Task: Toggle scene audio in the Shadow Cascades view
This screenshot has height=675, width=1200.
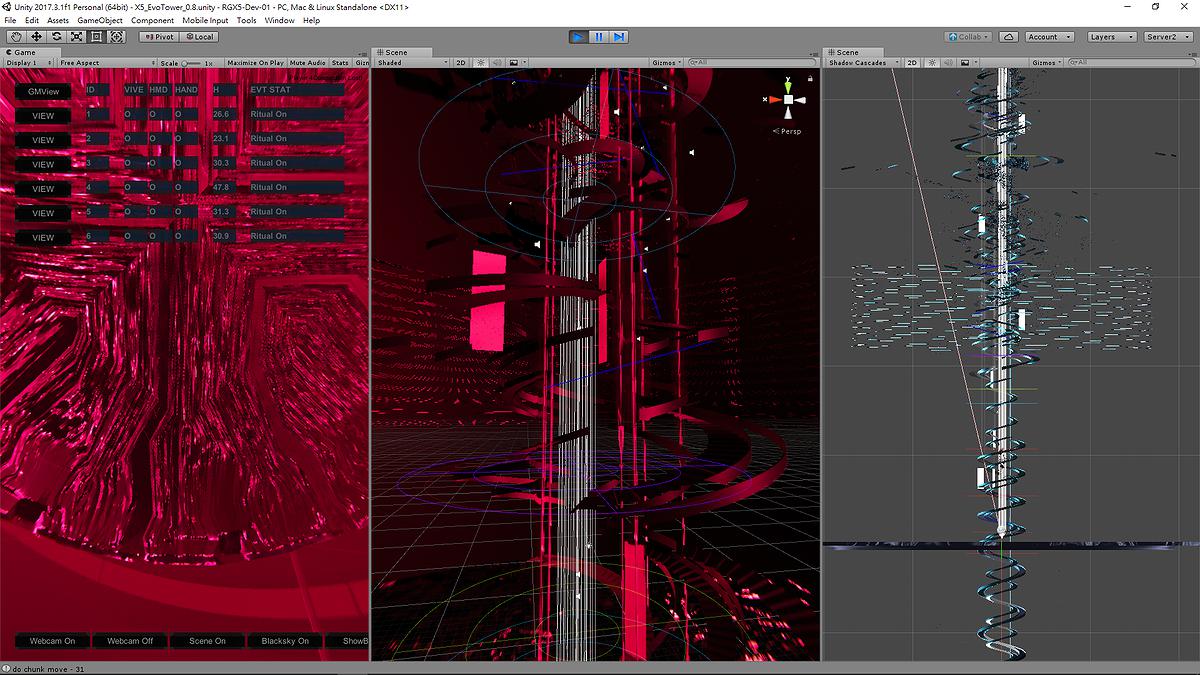Action: [x=949, y=63]
